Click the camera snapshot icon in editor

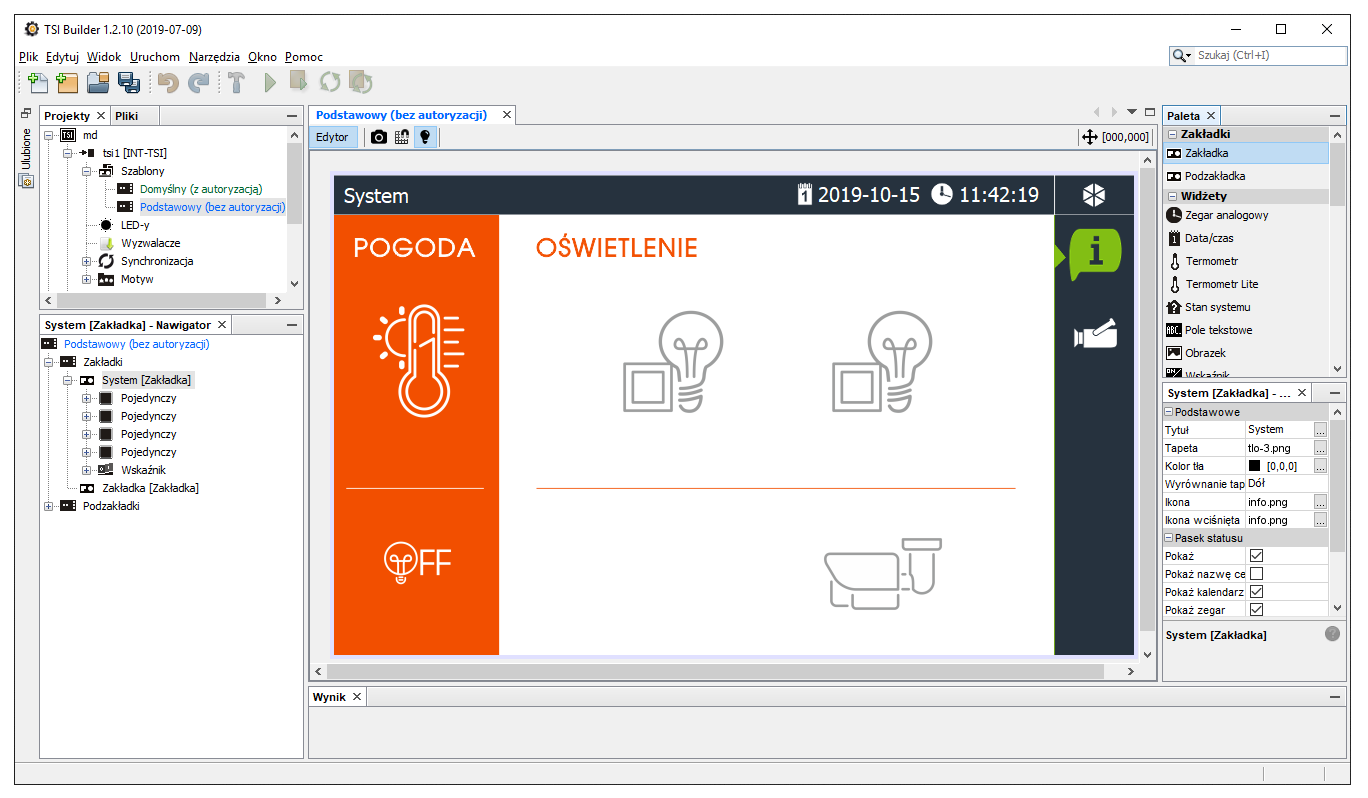coord(379,137)
